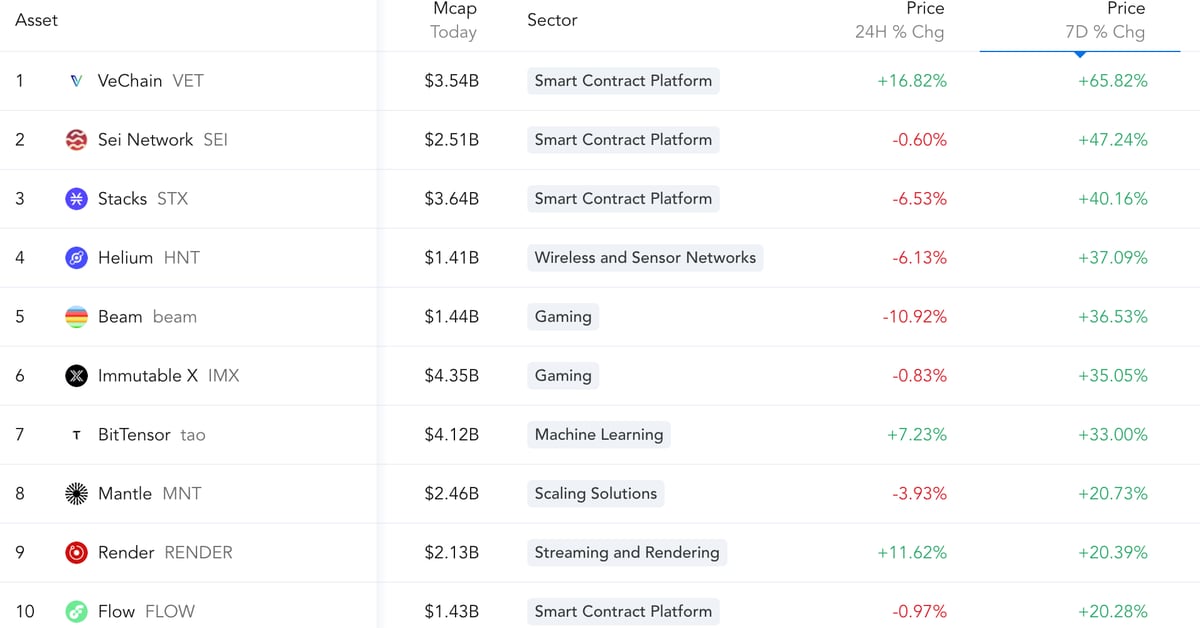Click the VeChain logo icon
Image resolution: width=1200 pixels, height=628 pixels.
77,81
